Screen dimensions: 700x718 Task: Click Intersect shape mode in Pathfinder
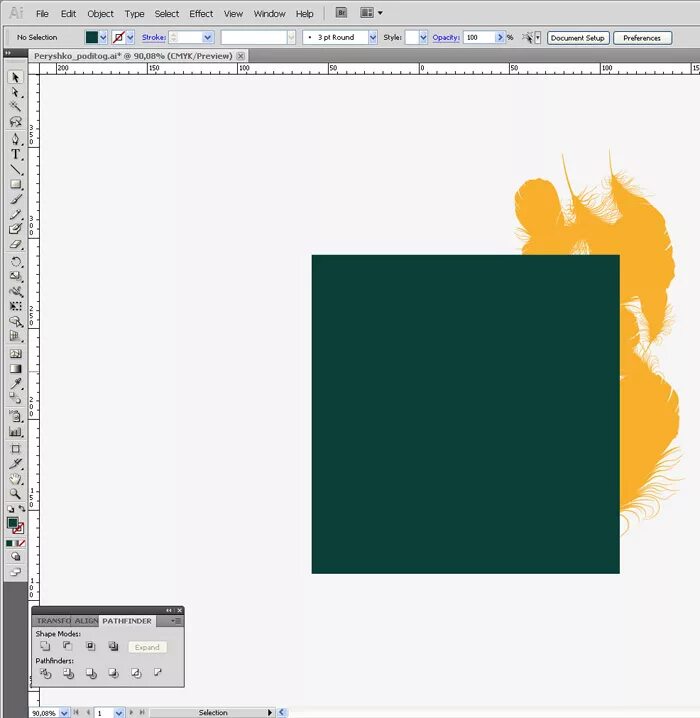click(x=91, y=646)
